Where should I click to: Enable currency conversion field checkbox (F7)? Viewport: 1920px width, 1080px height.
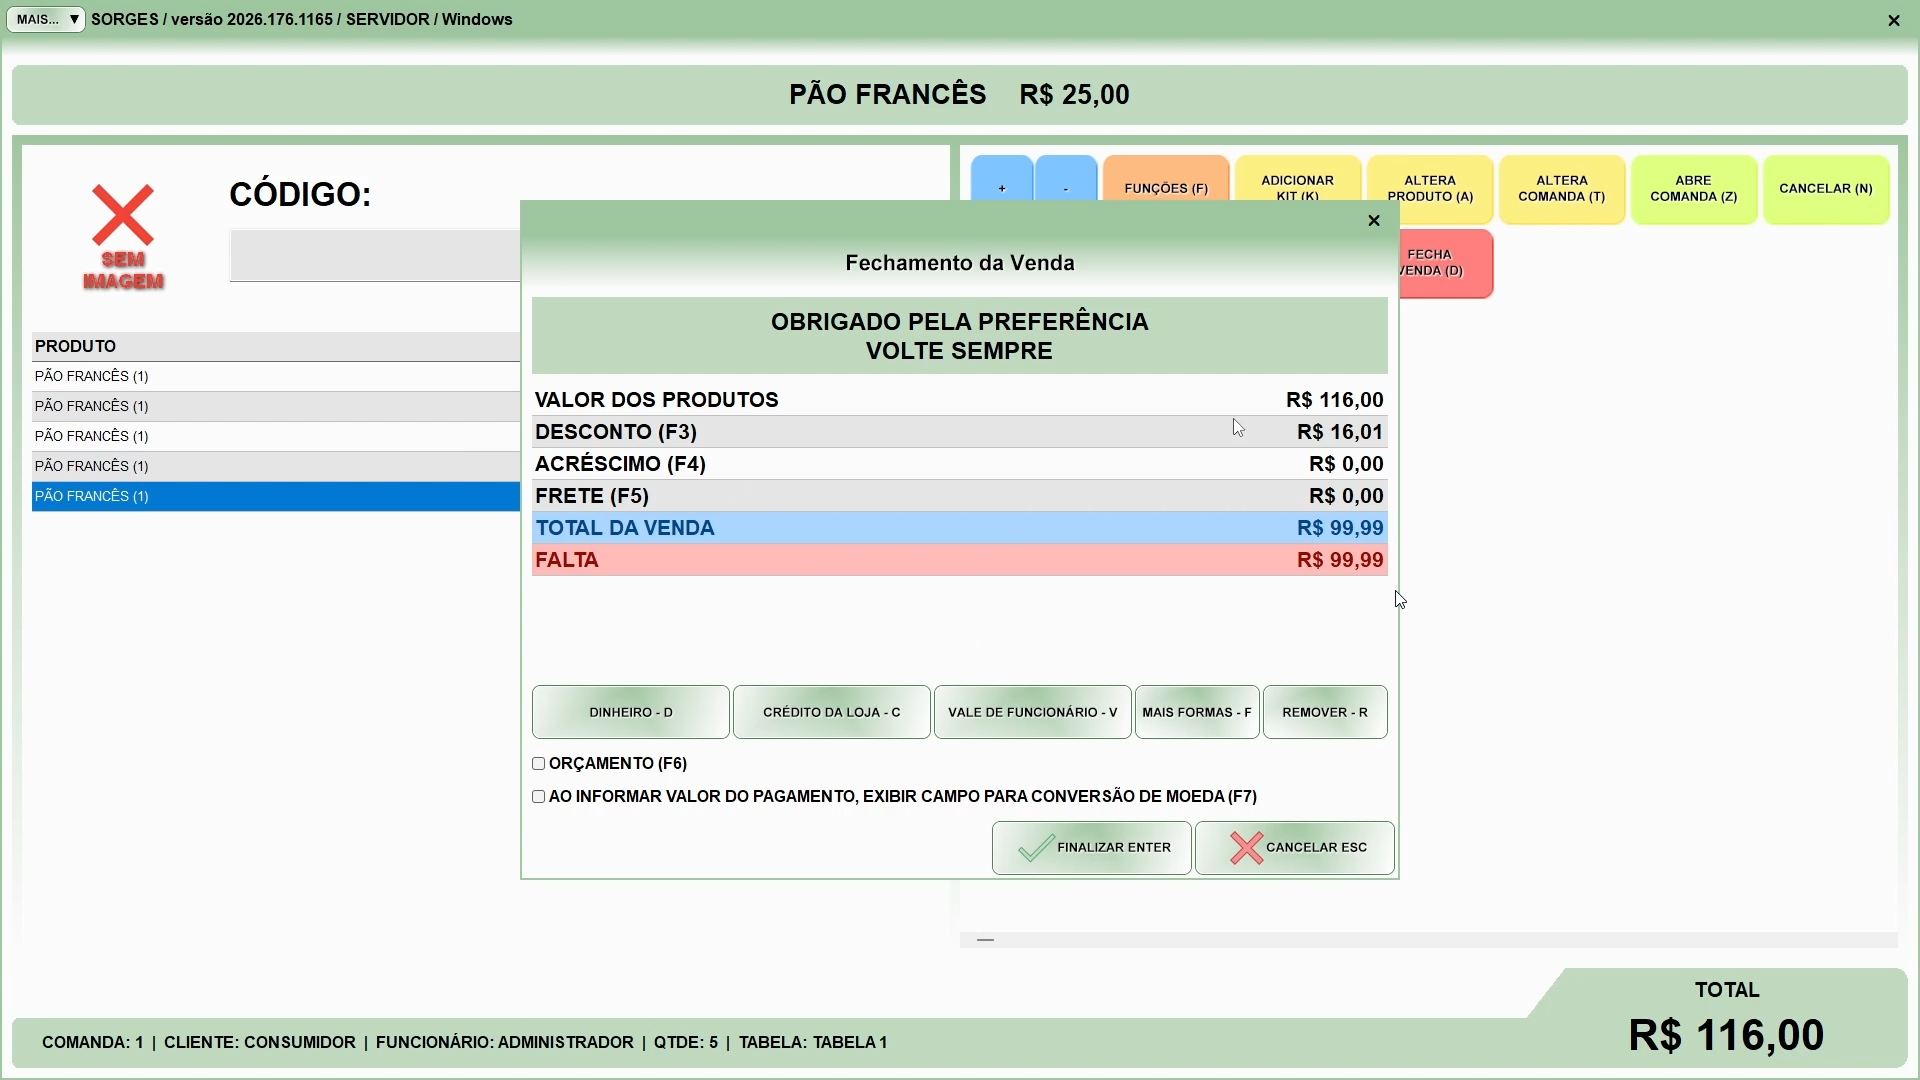click(539, 797)
